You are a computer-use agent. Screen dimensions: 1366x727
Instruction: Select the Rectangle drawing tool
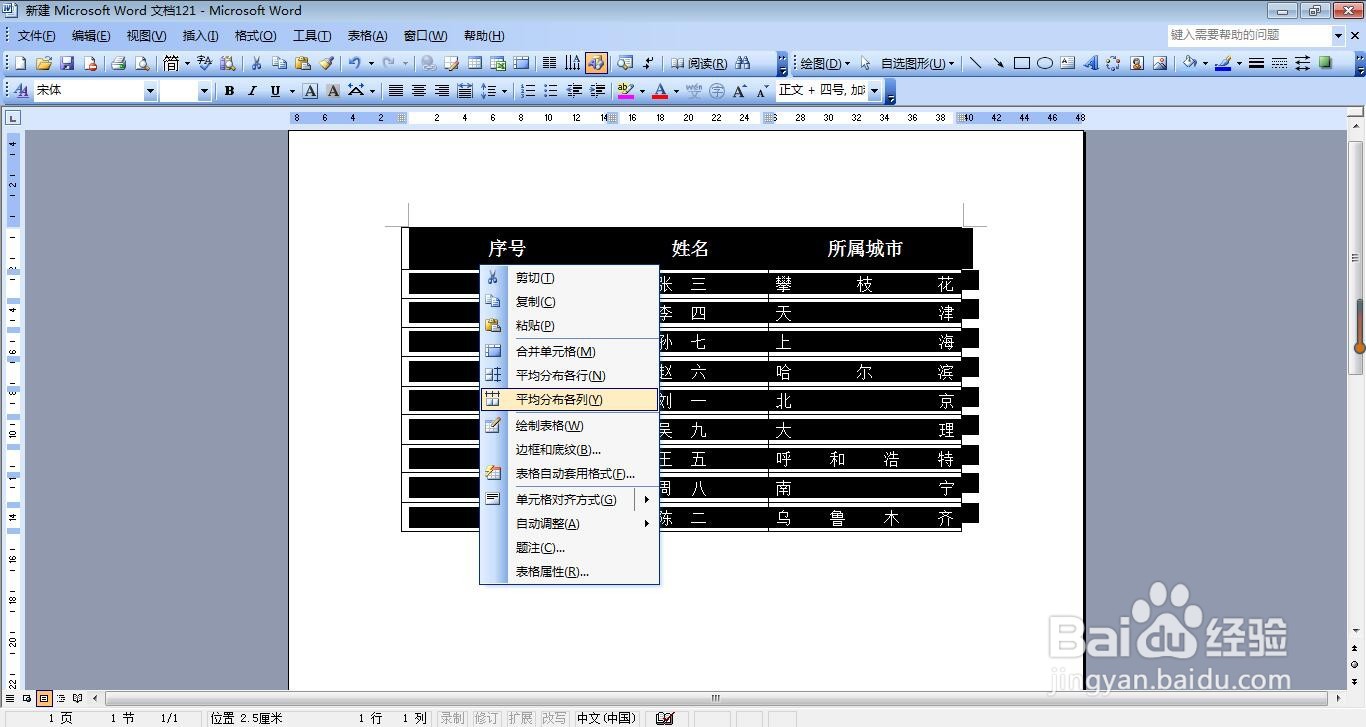point(1022,63)
